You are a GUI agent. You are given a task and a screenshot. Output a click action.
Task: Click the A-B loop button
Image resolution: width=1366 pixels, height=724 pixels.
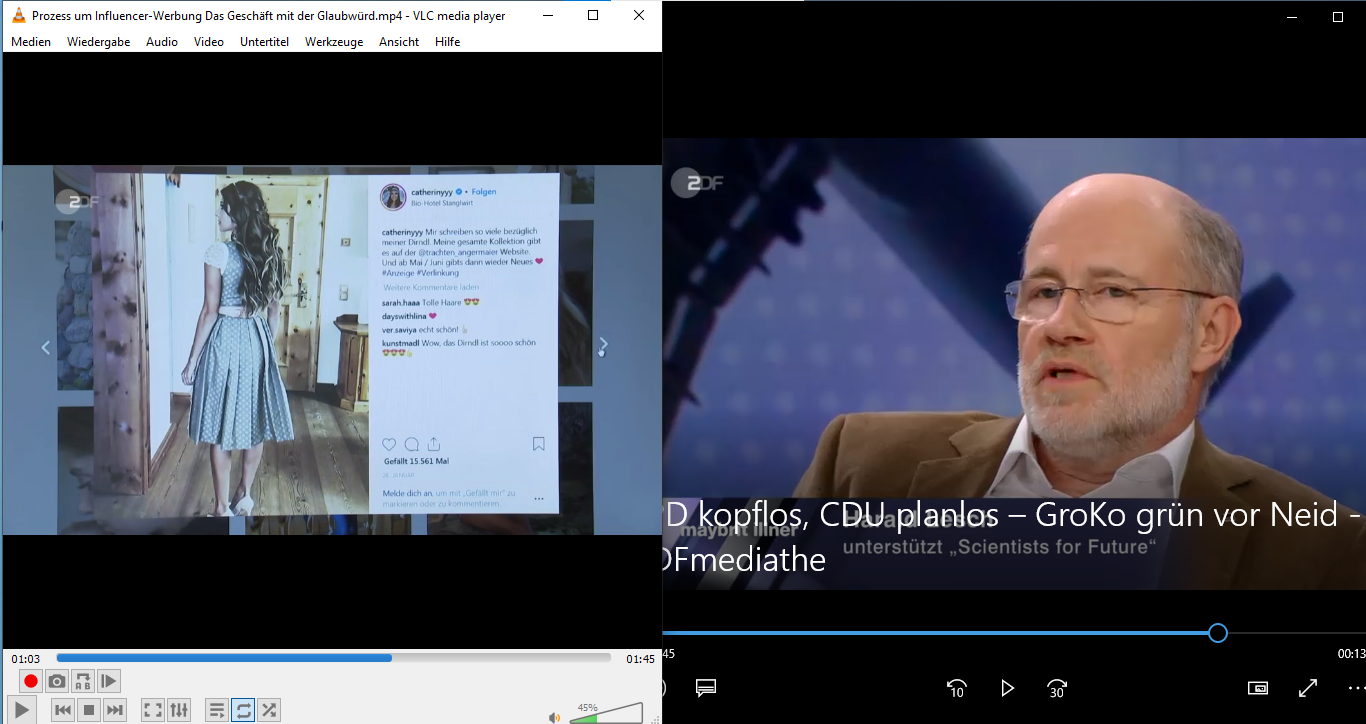click(x=83, y=681)
